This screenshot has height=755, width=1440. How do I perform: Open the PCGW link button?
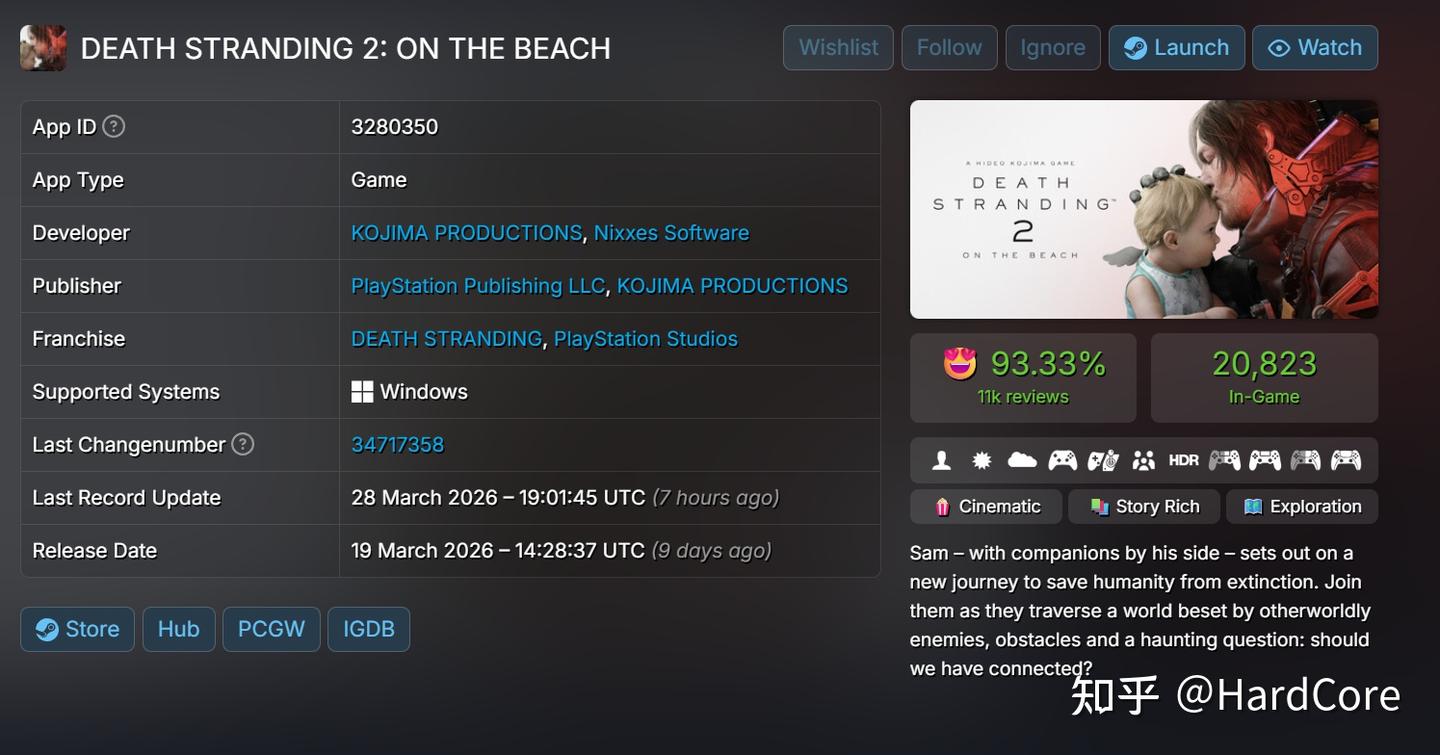(x=271, y=629)
